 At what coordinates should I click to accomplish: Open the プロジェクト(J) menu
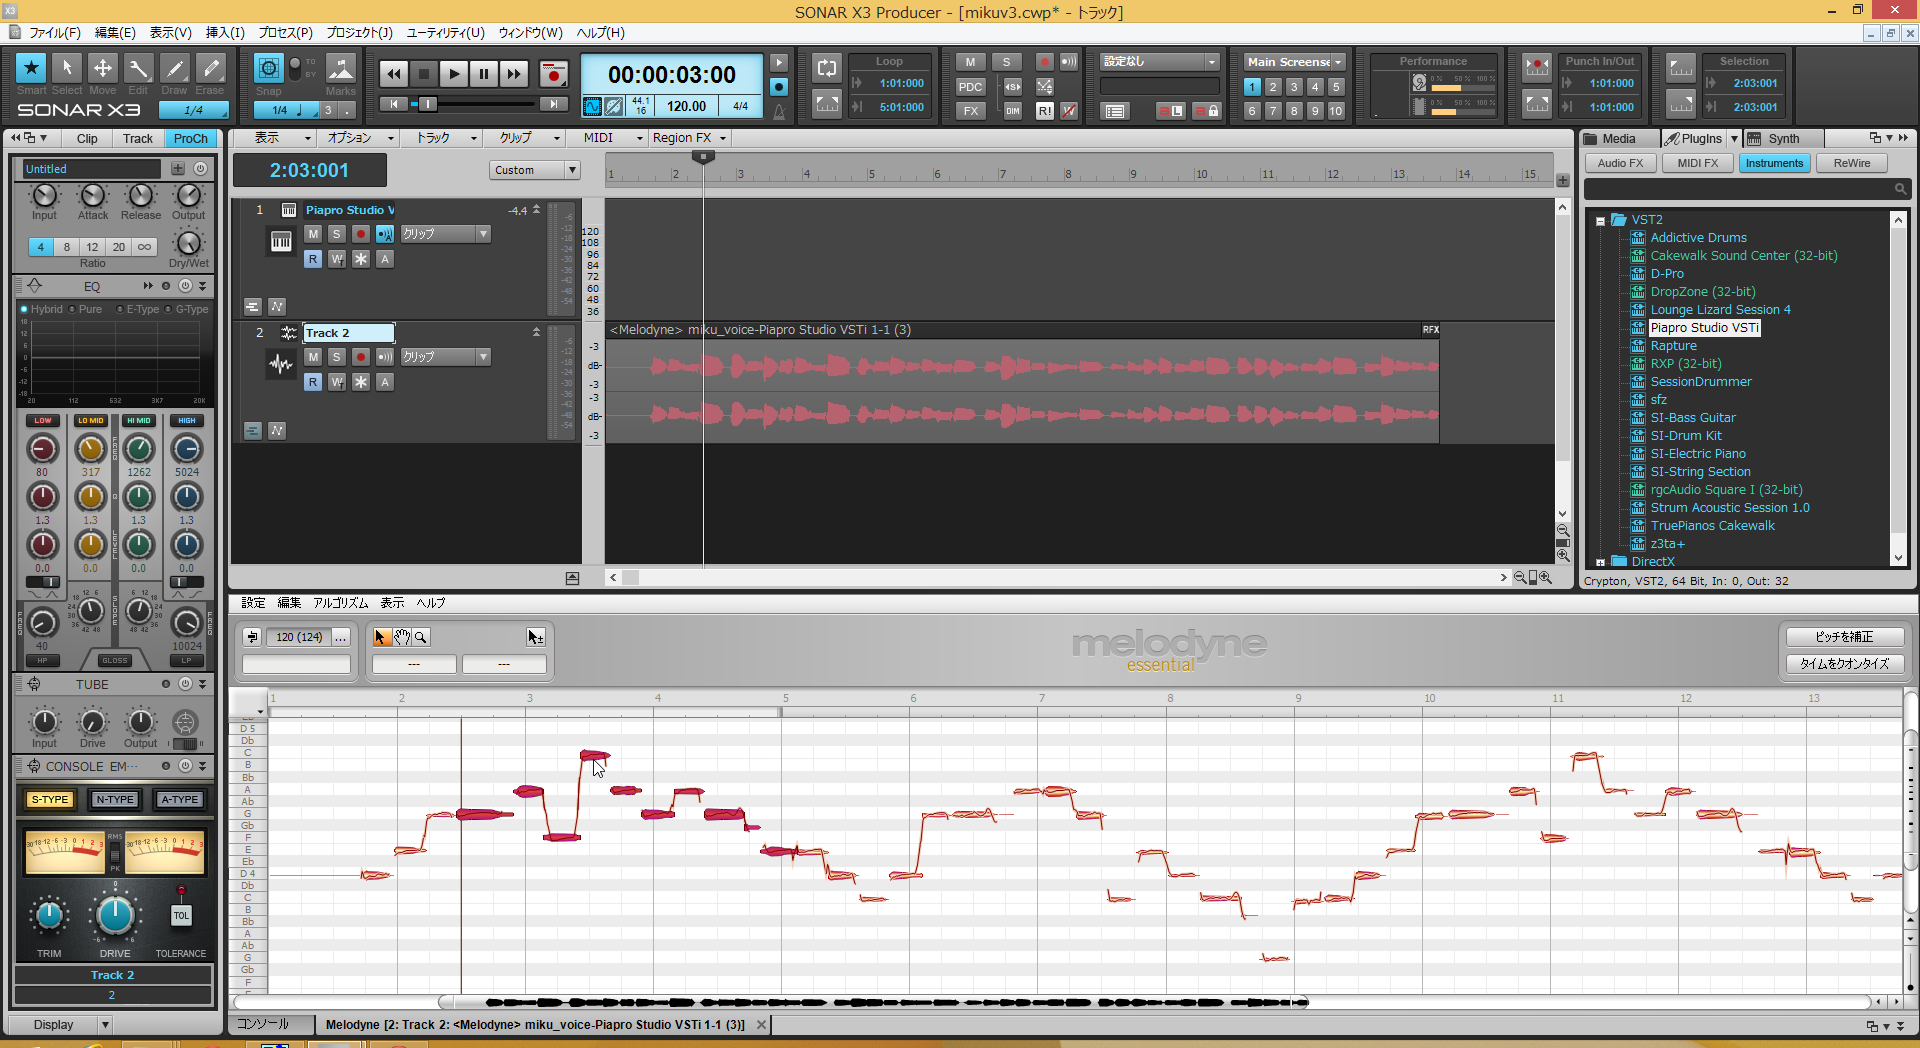[x=359, y=33]
